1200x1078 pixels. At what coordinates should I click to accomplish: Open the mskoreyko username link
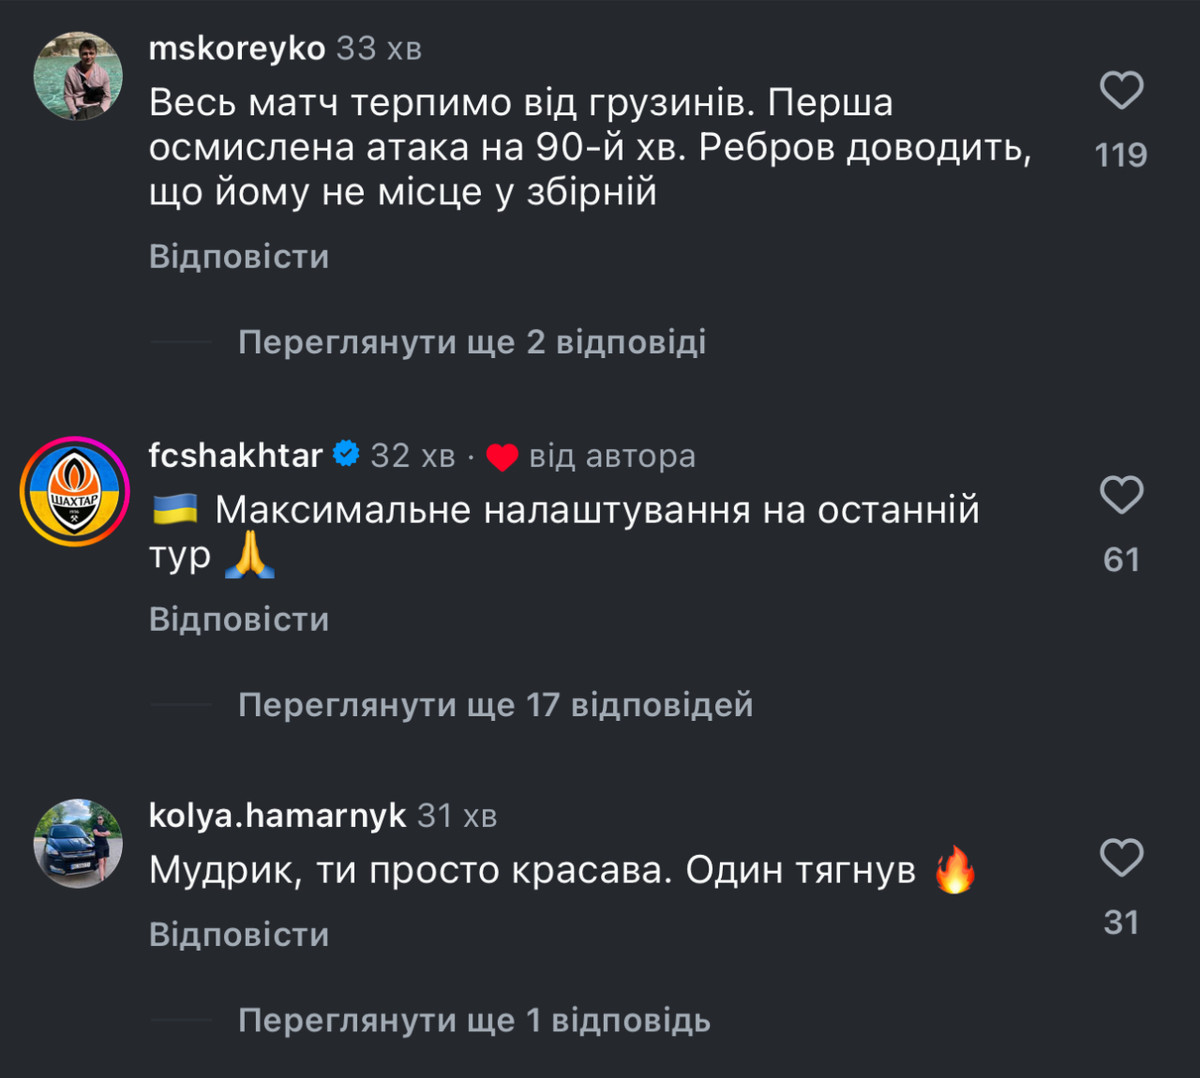coord(237,48)
